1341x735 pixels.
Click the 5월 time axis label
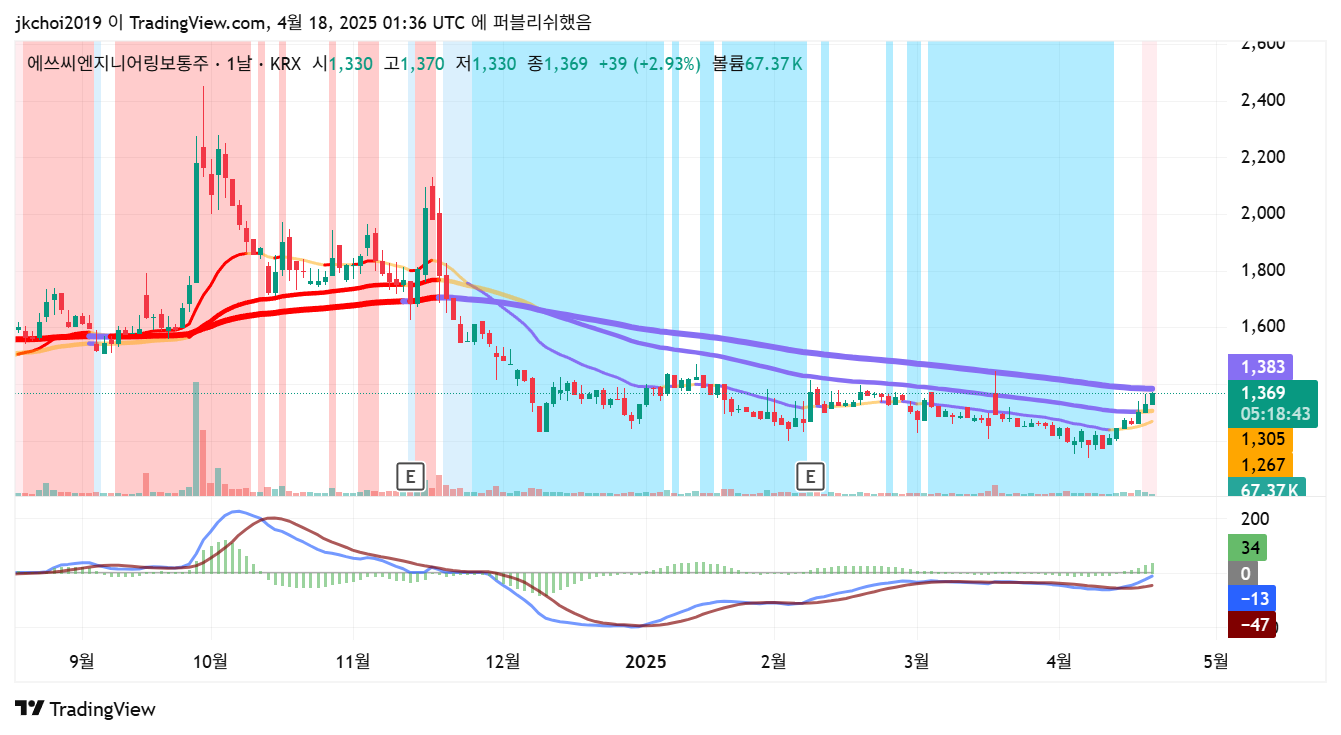tap(1215, 661)
